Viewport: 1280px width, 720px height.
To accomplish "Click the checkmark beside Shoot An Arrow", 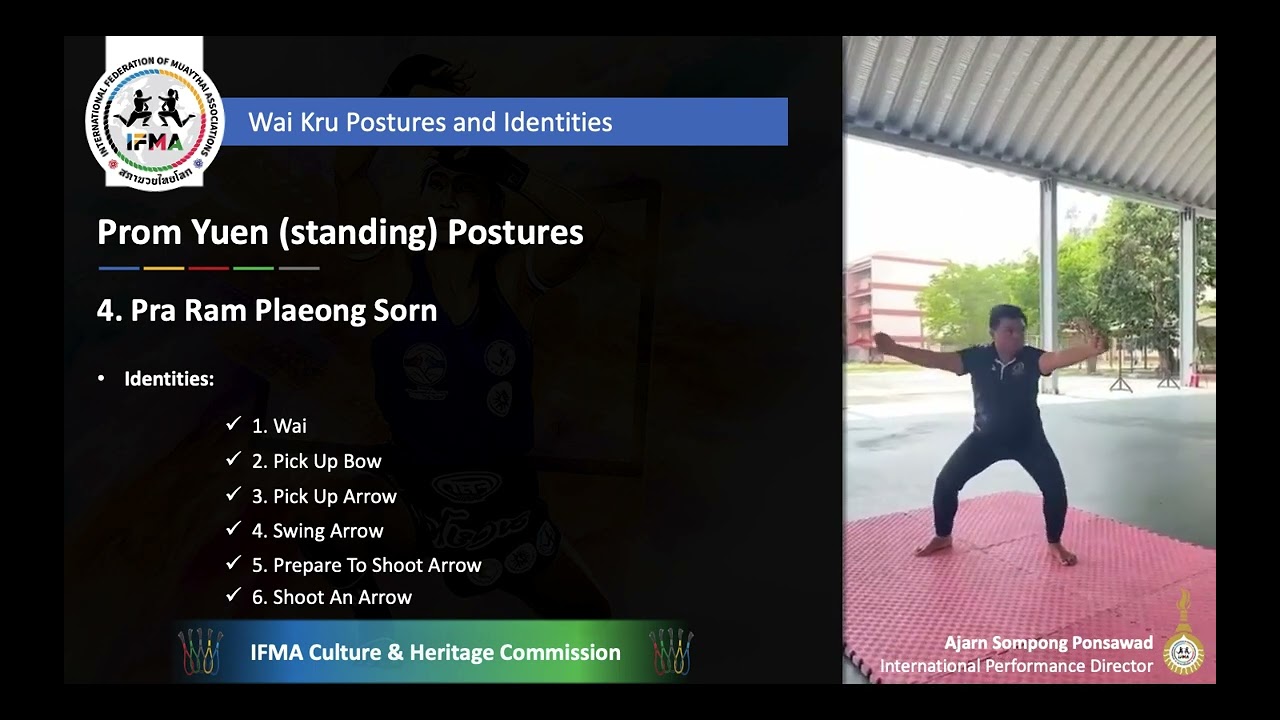I will point(233,595).
